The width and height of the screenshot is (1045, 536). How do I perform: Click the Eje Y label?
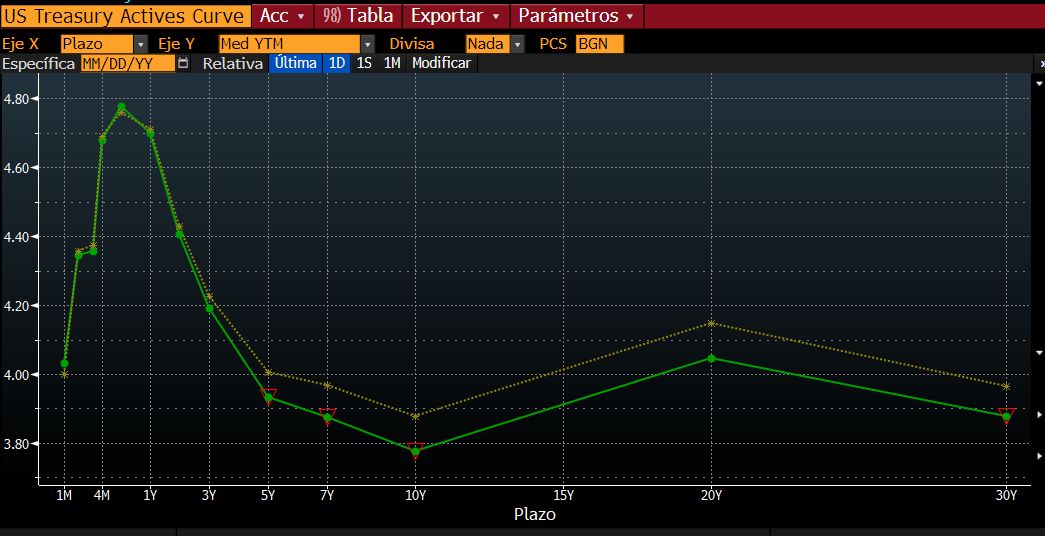click(x=177, y=44)
